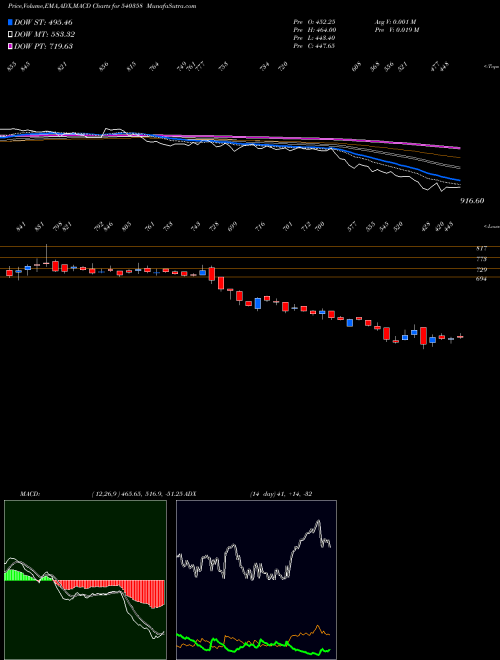Click the 699 label in lows row
This screenshot has width=500, height=660.
pos(232,226)
